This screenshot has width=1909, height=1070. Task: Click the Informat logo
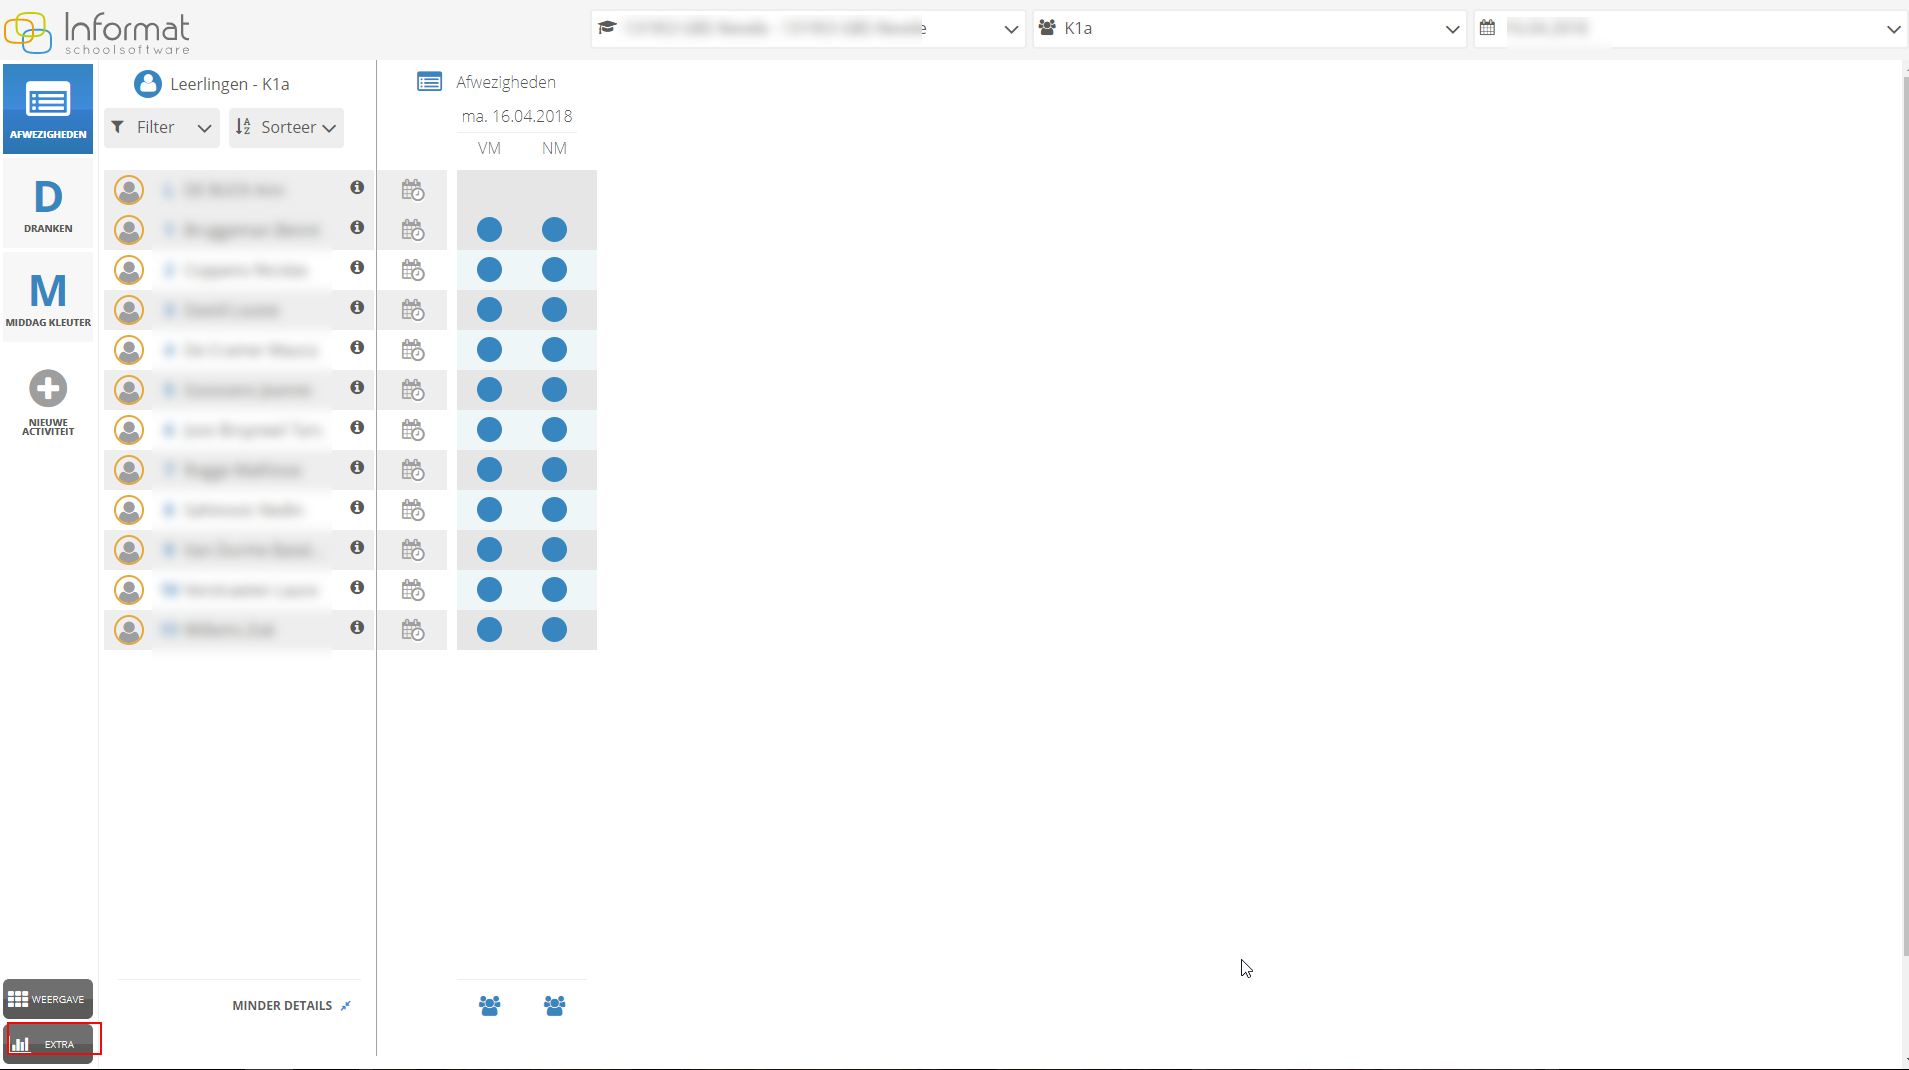pyautogui.click(x=98, y=32)
